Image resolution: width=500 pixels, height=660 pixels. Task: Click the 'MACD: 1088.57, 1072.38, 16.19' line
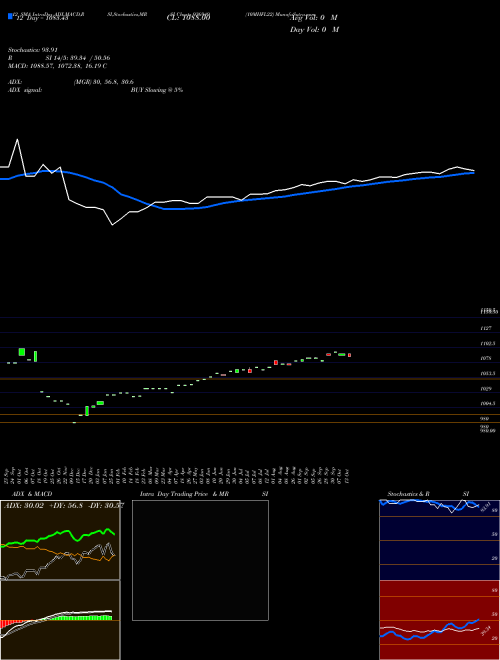[x=57, y=66]
